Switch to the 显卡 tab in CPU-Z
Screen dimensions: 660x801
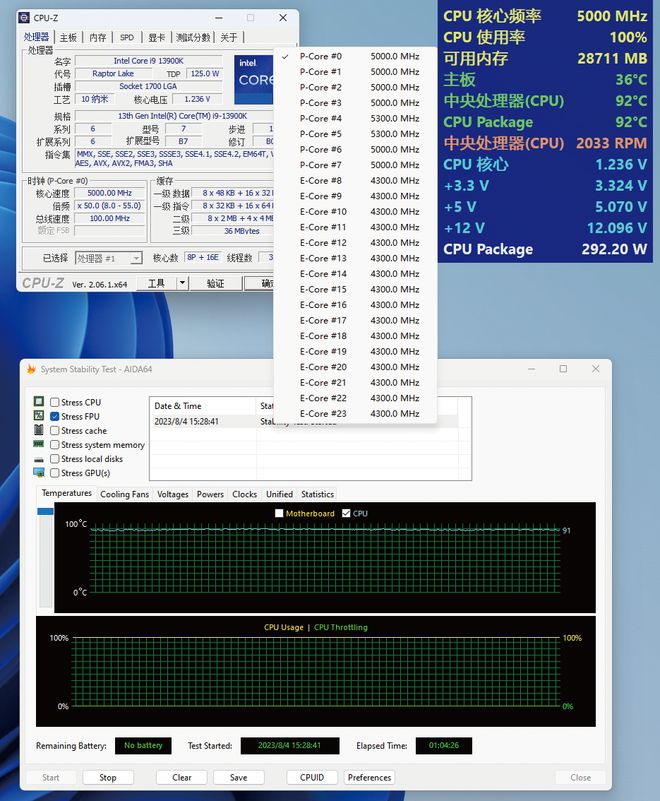[156, 37]
